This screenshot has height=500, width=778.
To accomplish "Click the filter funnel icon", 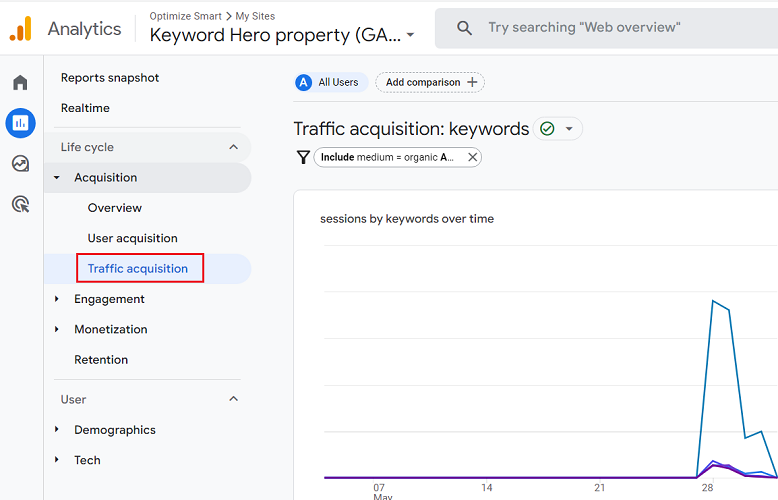I will pos(303,157).
